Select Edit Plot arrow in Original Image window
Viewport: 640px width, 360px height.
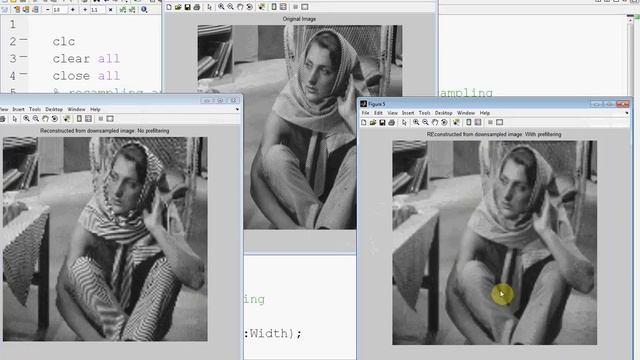pyautogui.click(x=209, y=7)
